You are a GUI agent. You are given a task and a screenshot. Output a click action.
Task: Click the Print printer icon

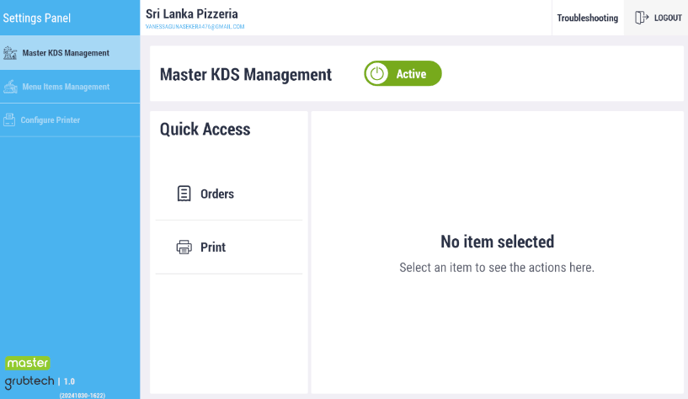[184, 247]
